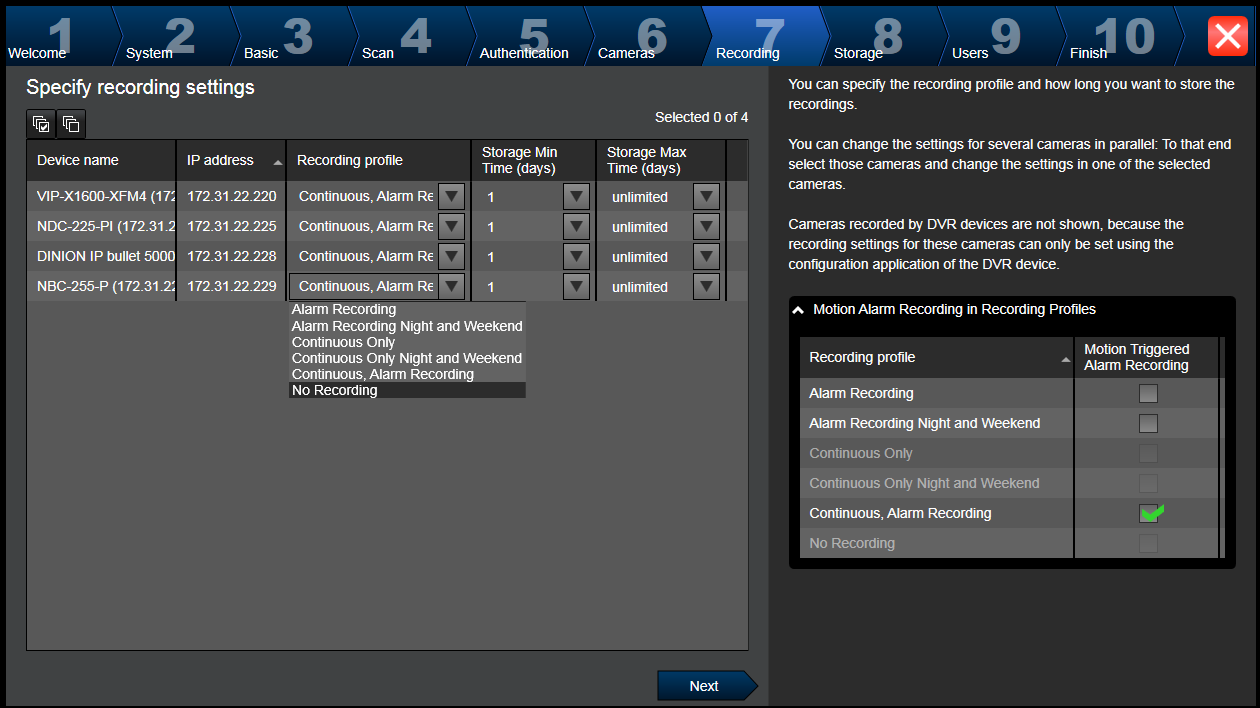Choose Continuous Only Night and Weekend list option
Image resolution: width=1260 pixels, height=708 pixels.
407,358
